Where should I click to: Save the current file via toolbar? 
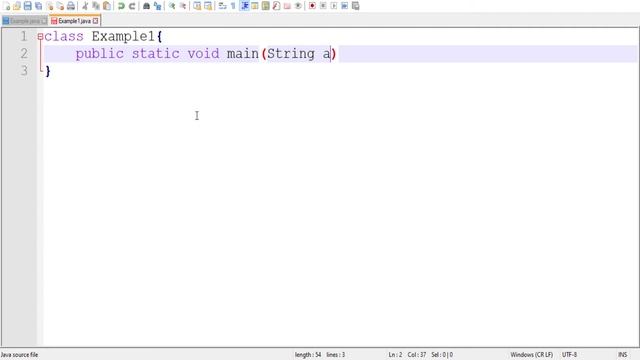[x=27, y=6]
